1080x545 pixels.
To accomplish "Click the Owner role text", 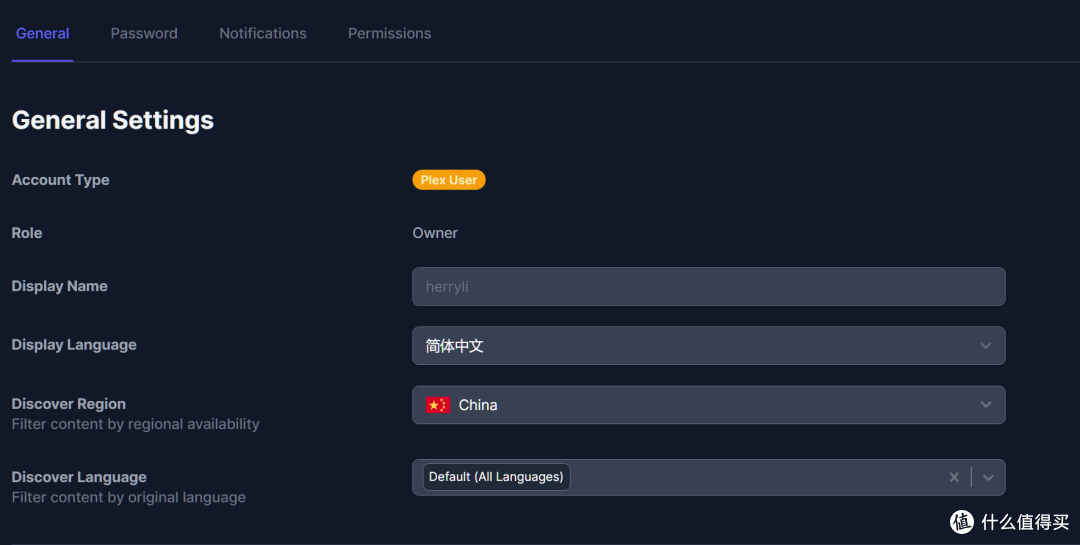I will [435, 233].
